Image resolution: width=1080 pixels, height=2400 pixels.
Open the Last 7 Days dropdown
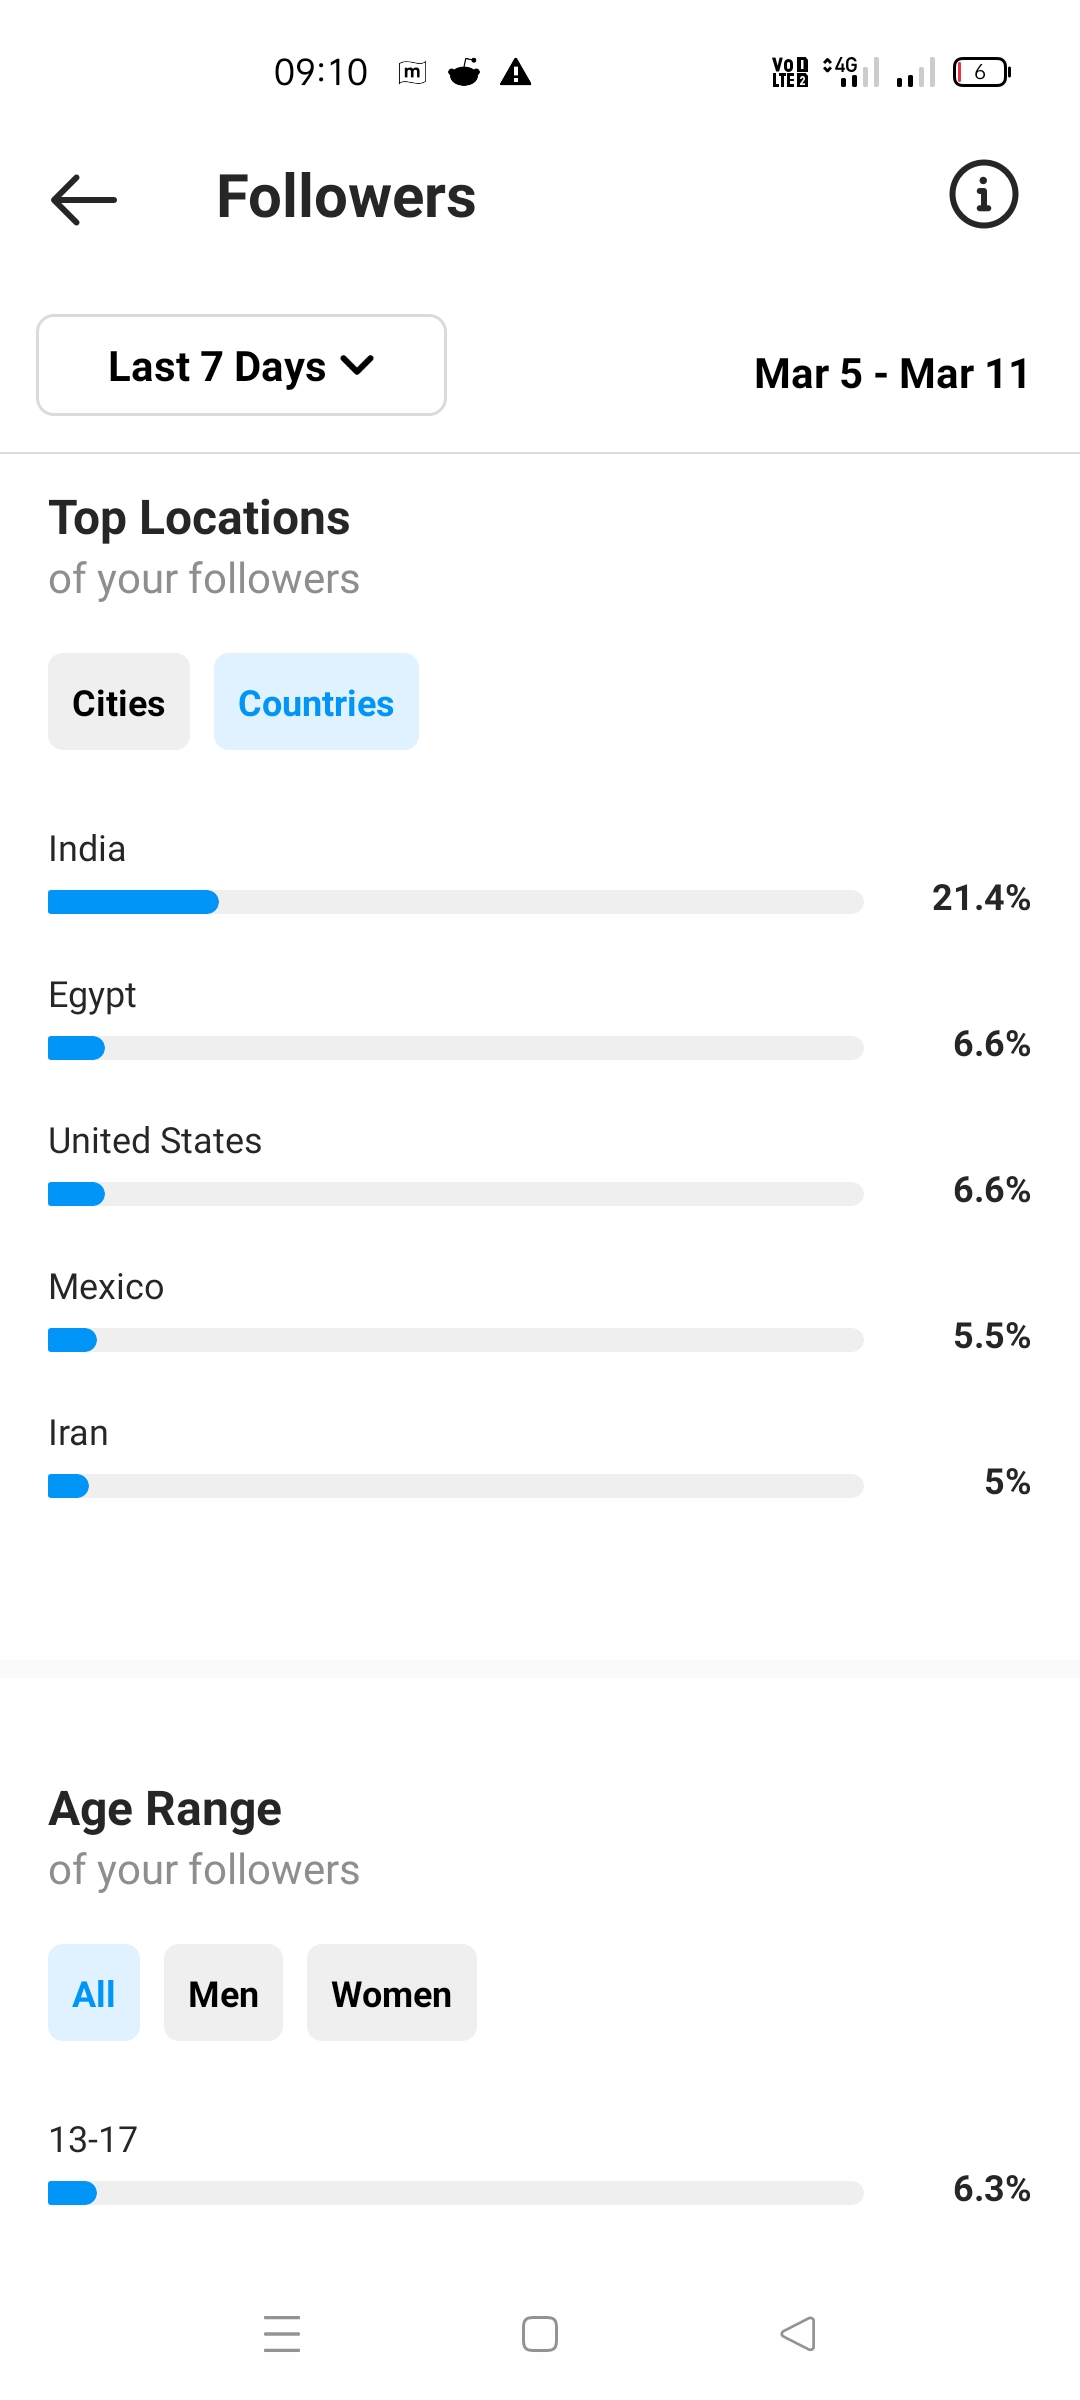pyautogui.click(x=241, y=365)
